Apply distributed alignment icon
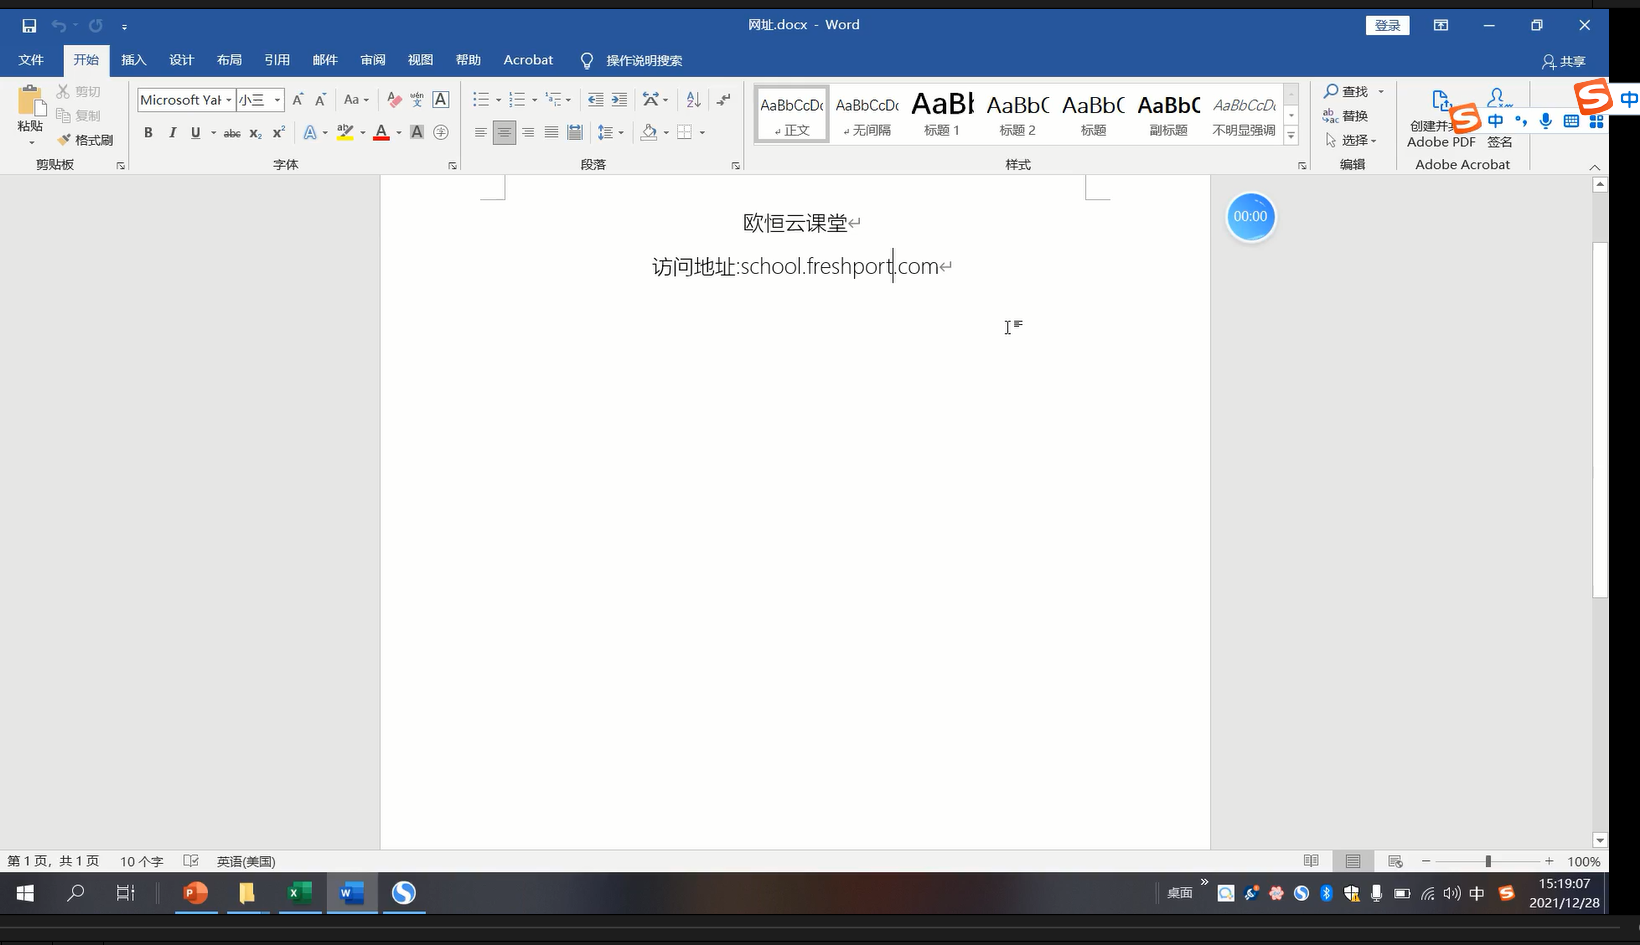 [575, 132]
